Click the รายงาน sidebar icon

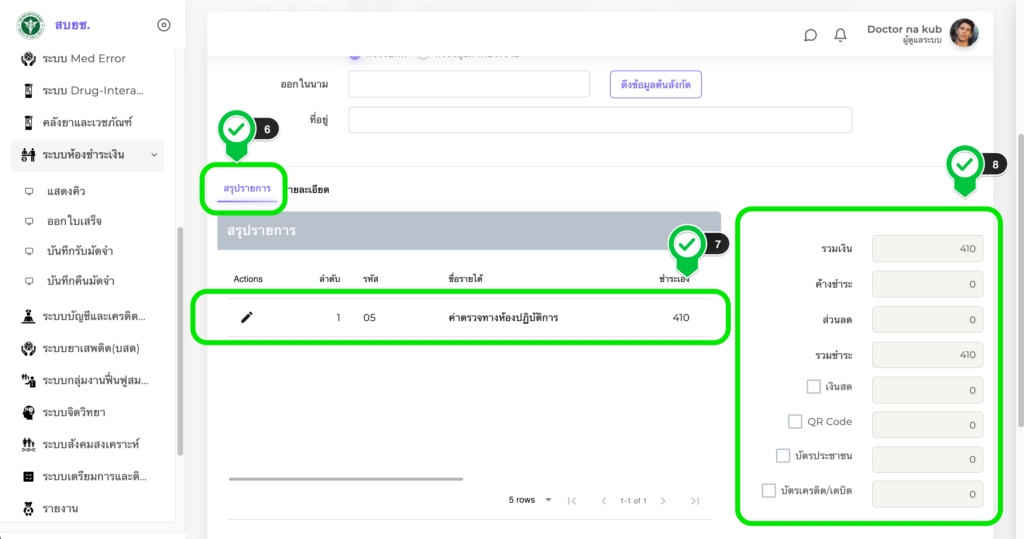tap(29, 509)
